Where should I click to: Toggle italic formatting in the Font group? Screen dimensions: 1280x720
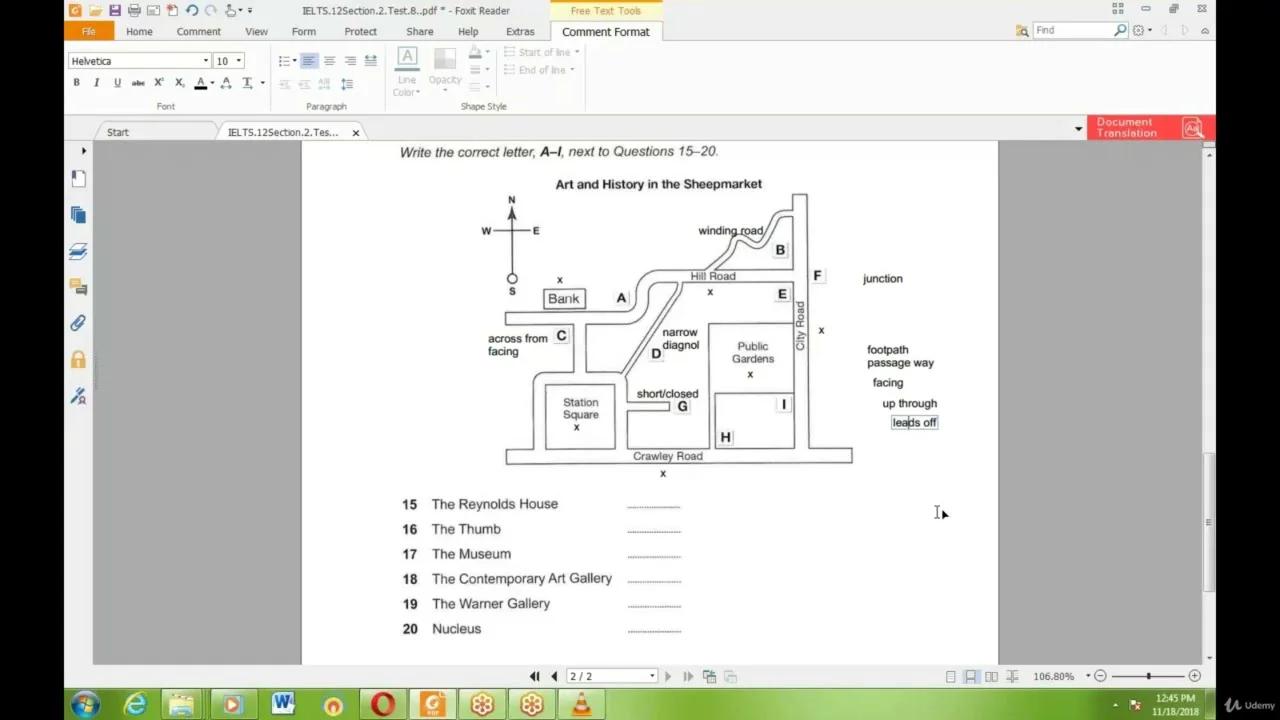pos(96,82)
